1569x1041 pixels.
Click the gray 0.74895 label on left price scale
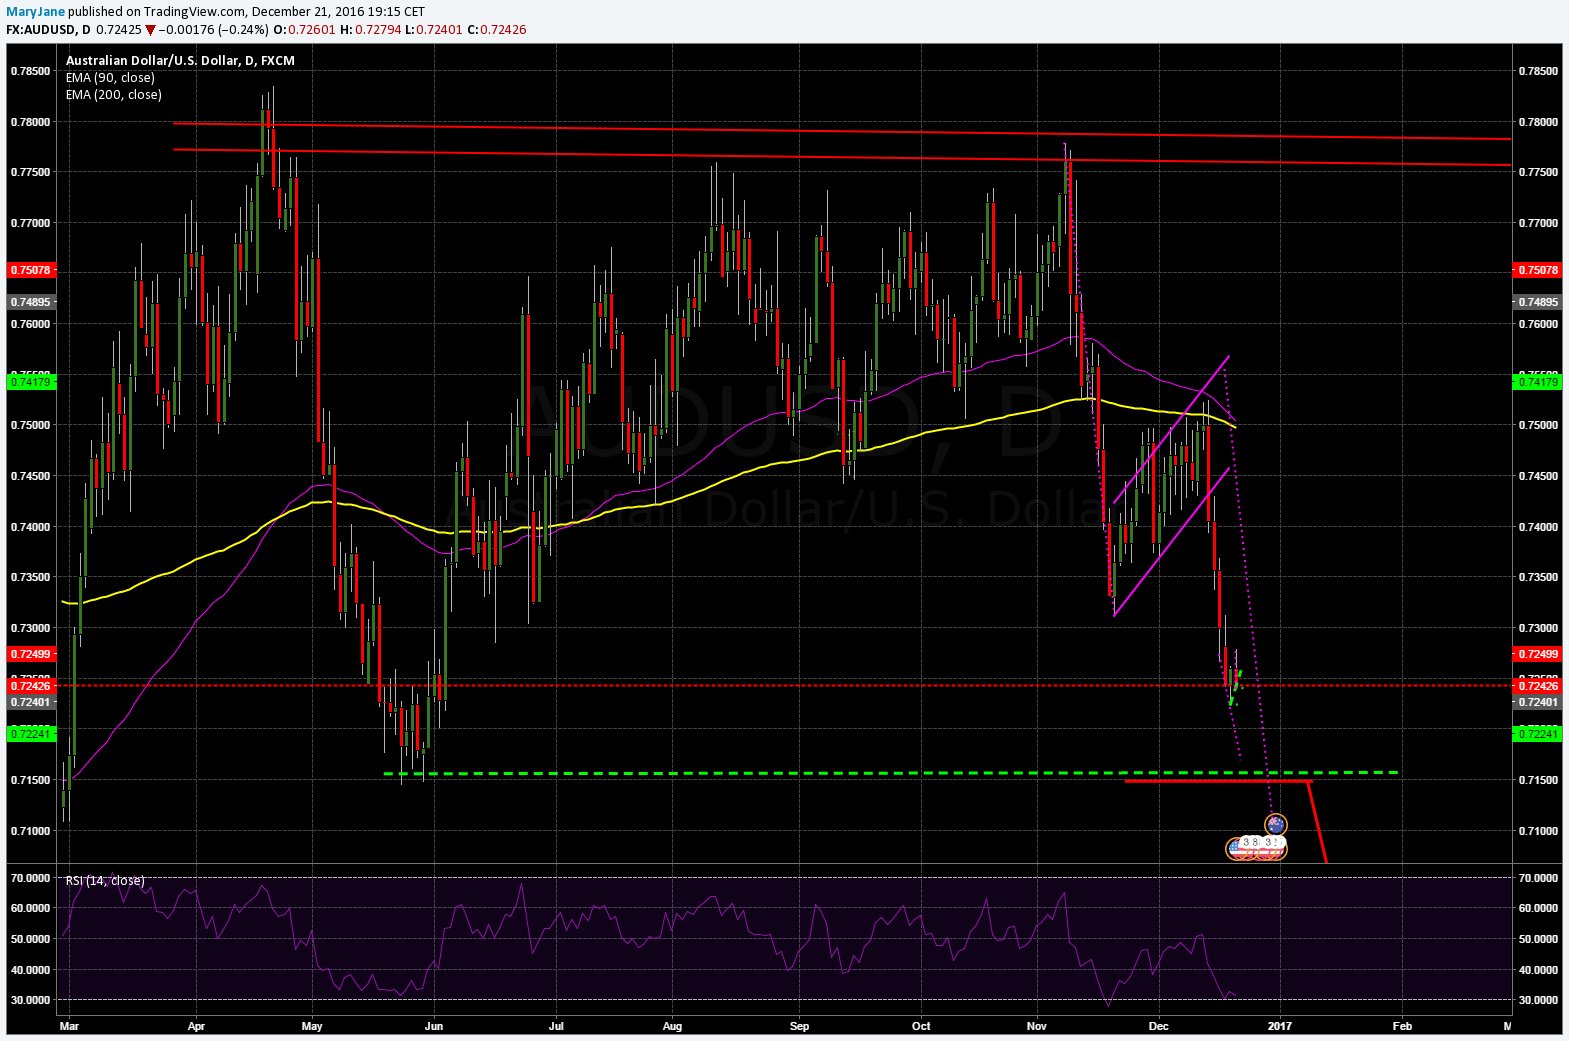31,302
